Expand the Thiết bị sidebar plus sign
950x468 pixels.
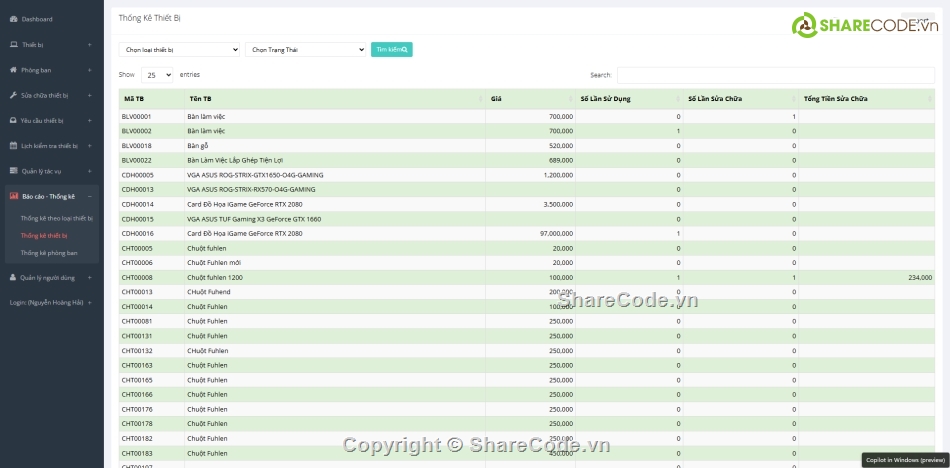coord(90,45)
